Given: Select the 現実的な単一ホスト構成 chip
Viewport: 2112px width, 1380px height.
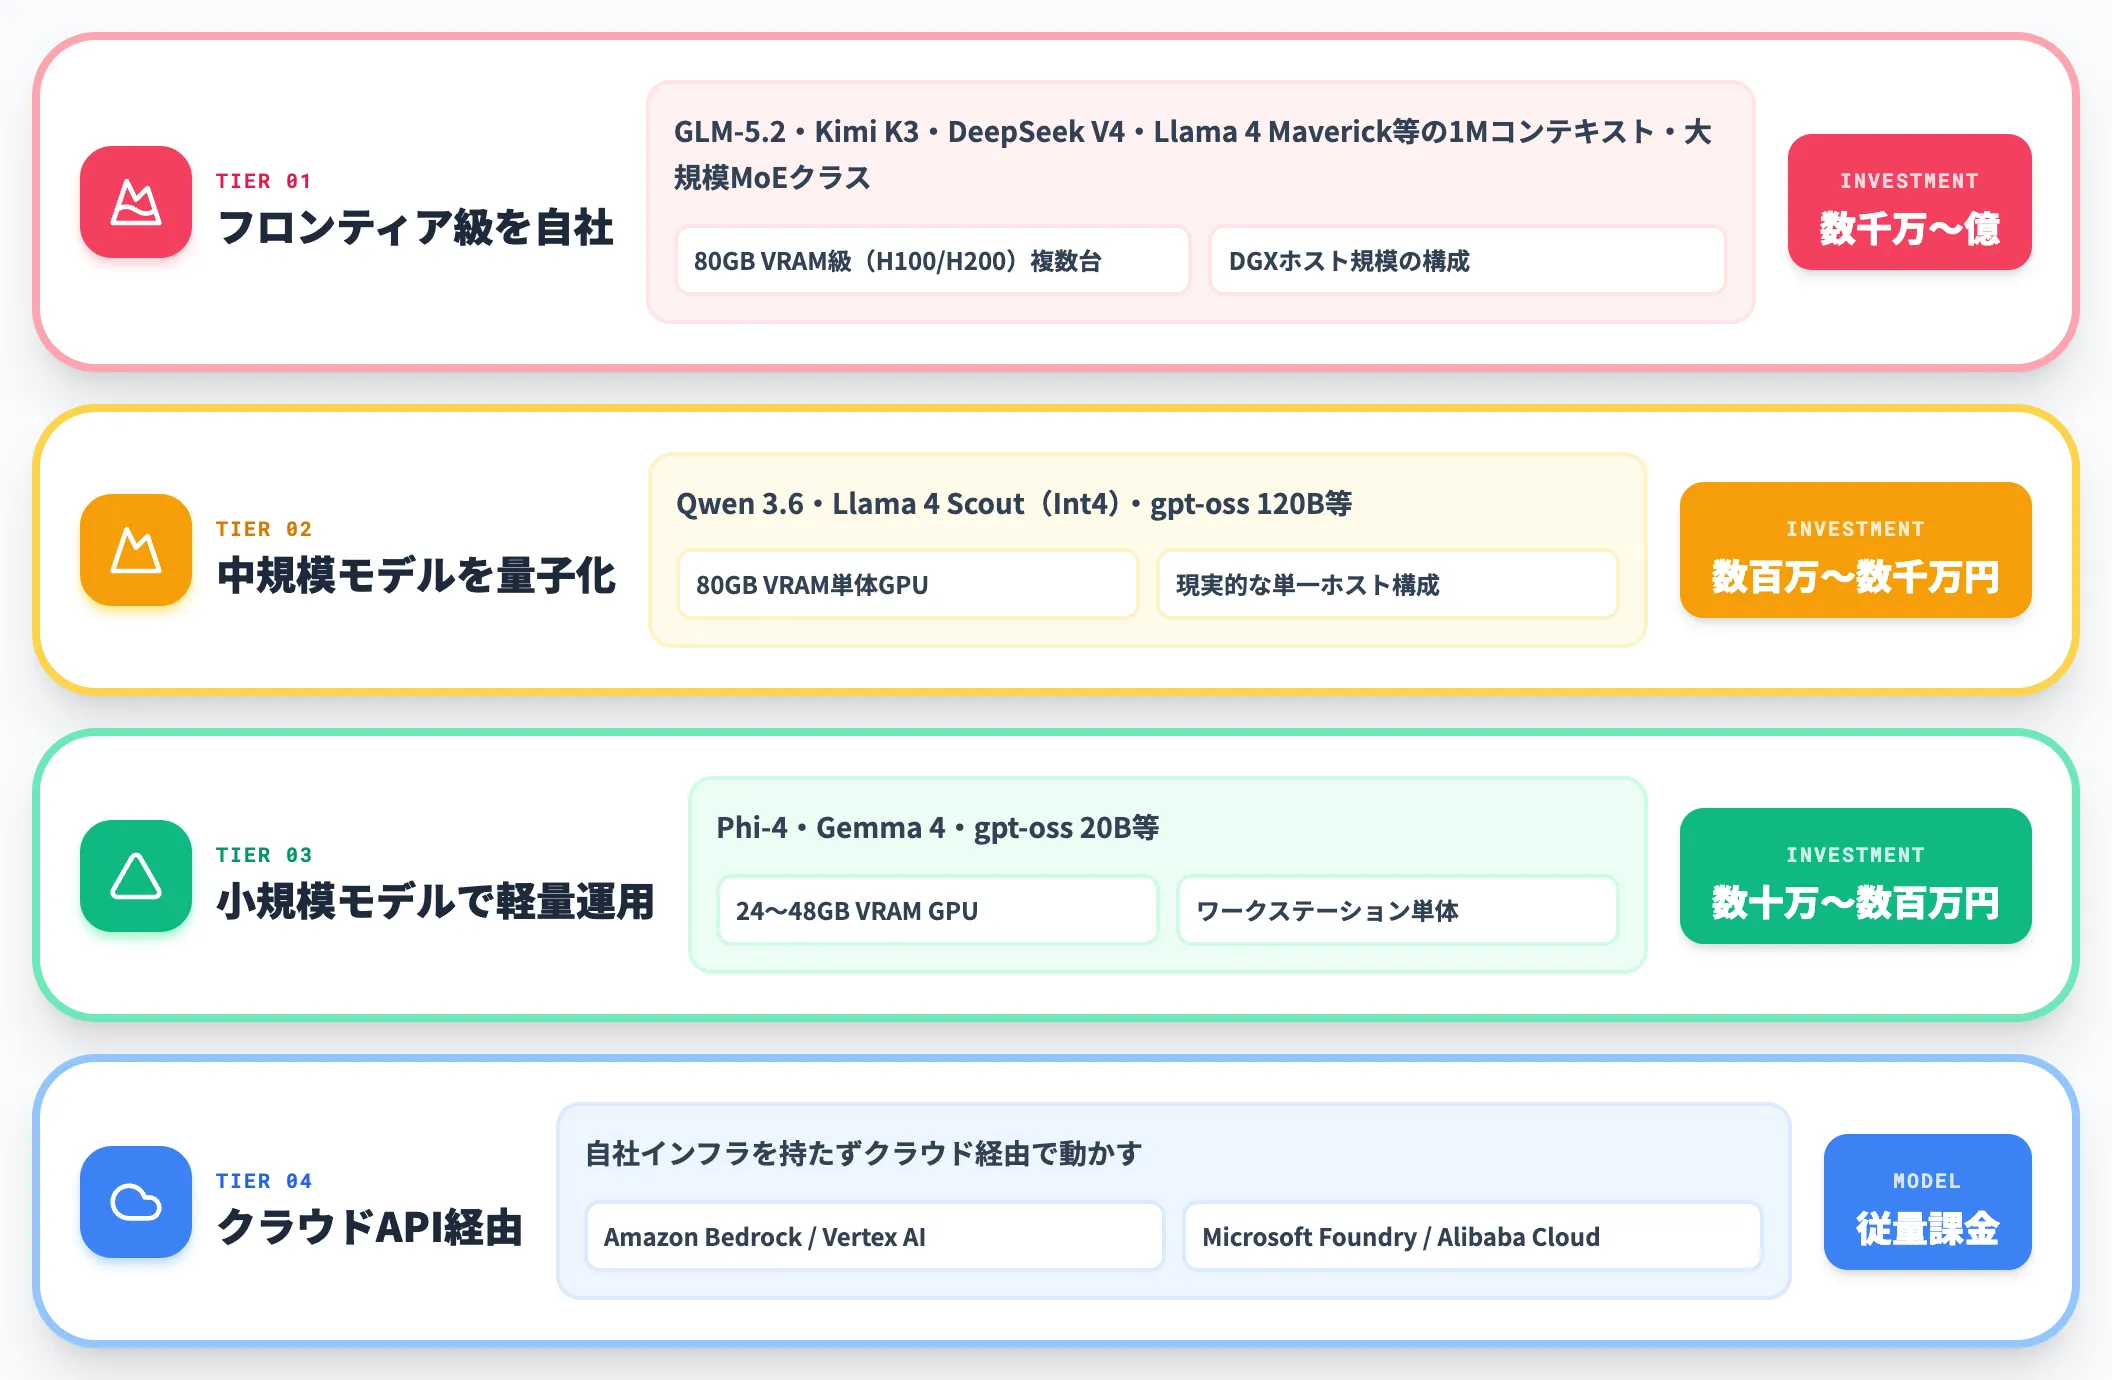Looking at the screenshot, I should [x=1388, y=584].
